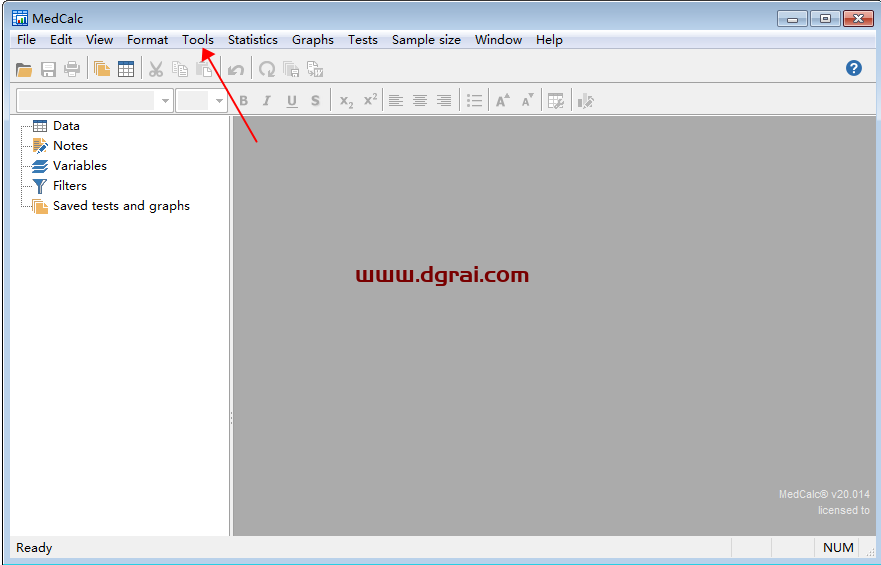Align text left
Viewport: 881px width, 565px height.
pyautogui.click(x=396, y=101)
